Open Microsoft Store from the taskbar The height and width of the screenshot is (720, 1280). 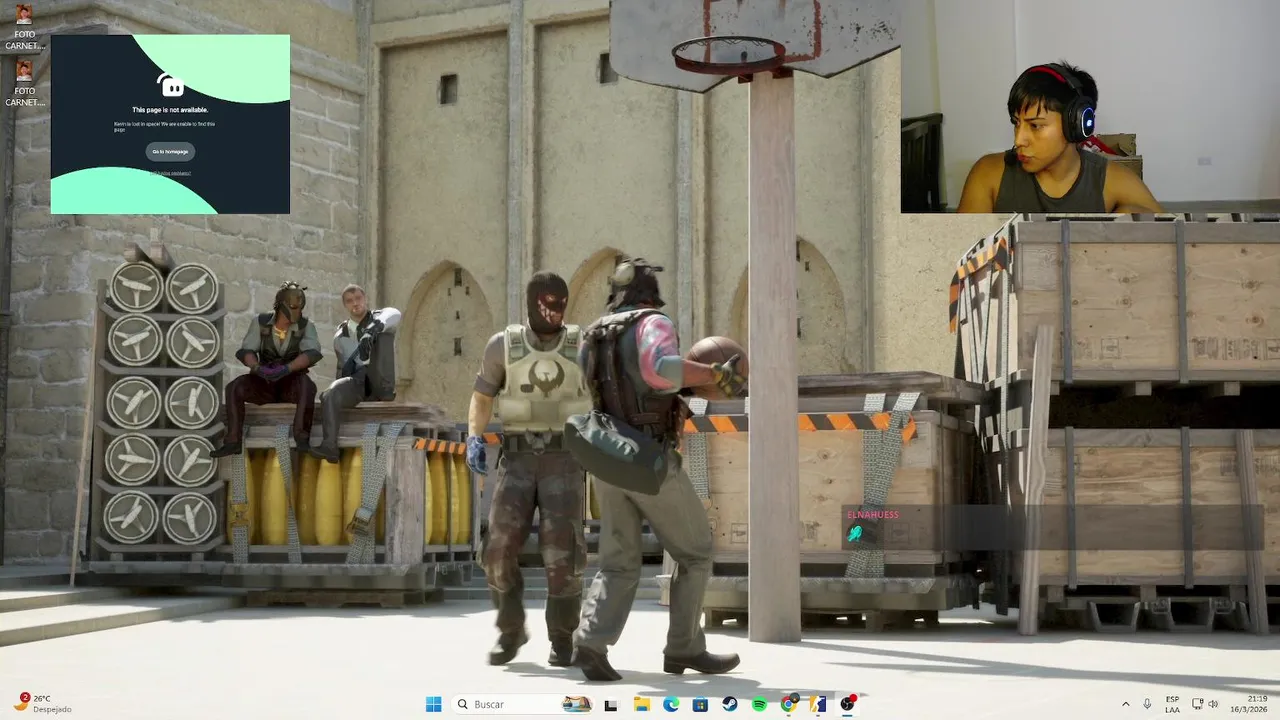700,704
